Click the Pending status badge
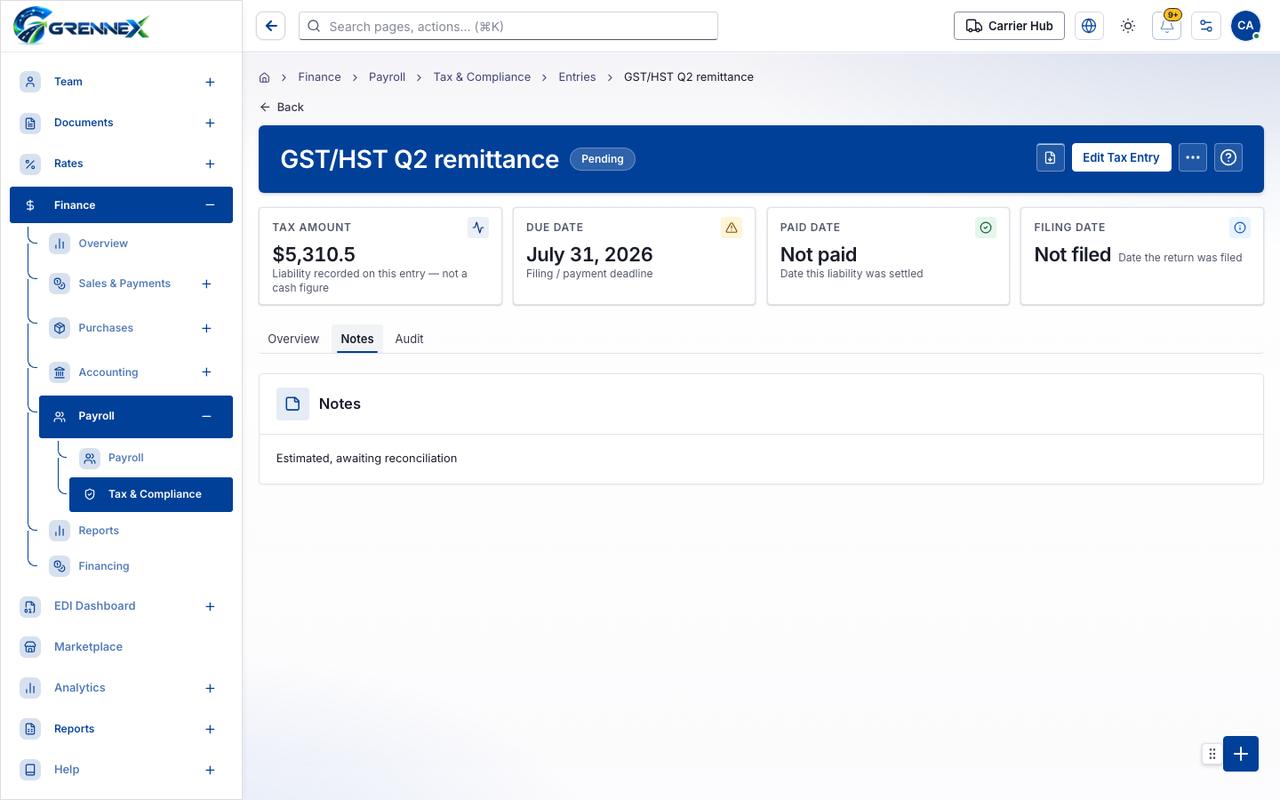Screen dimensions: 1280x800 click(602, 159)
